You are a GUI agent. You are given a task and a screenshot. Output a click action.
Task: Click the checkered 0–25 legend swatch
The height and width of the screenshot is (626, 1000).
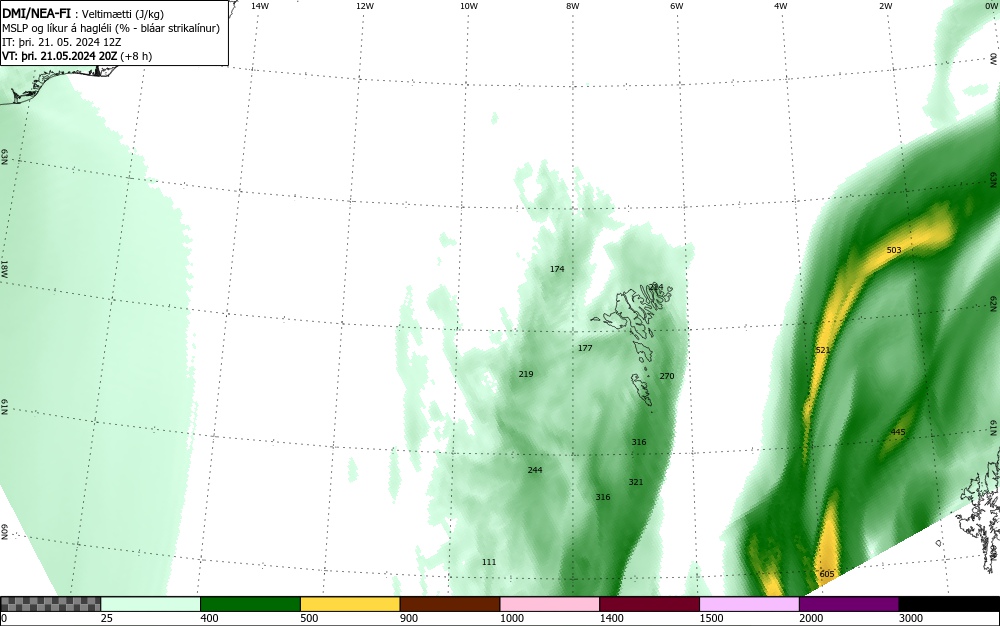pyautogui.click(x=50, y=604)
